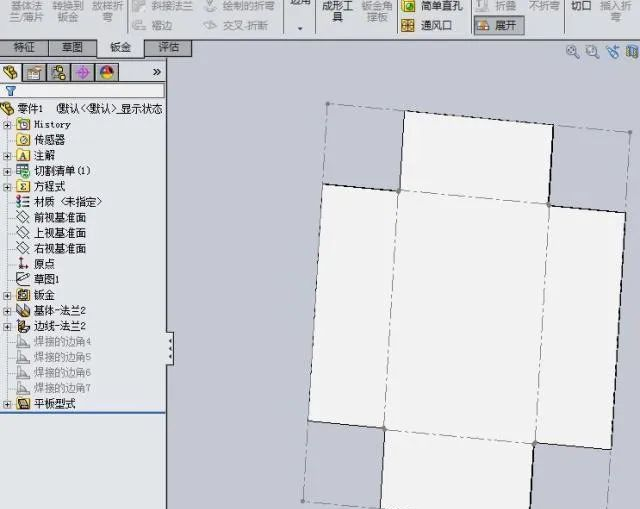Expand the 切割清单(1) cut list
Image resolution: width=640 pixels, height=509 pixels.
pos(7,171)
